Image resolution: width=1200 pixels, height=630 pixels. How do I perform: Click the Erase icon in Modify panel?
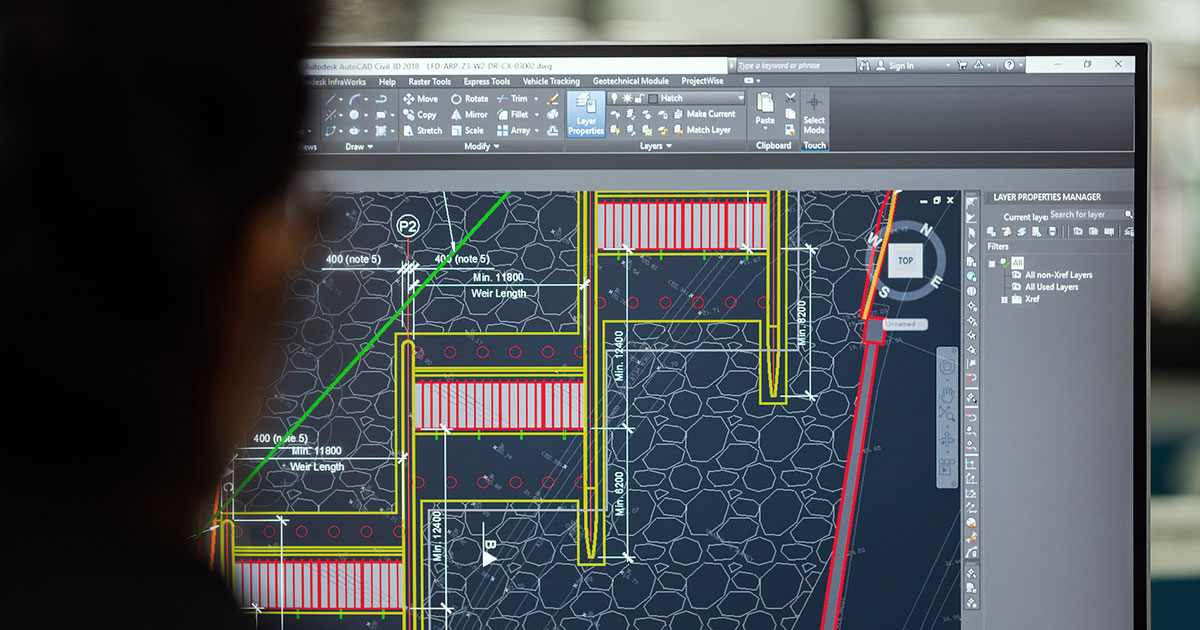point(552,99)
